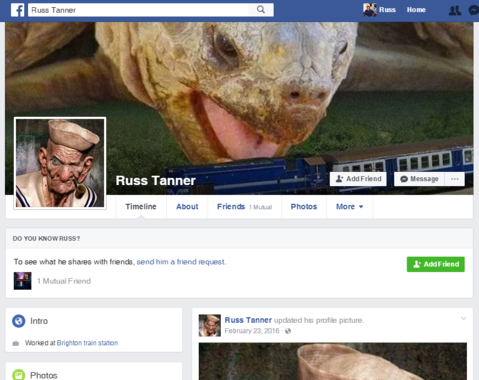This screenshot has height=380, width=479.
Task: Click the briefcase work icon in Intro
Action: (x=16, y=343)
